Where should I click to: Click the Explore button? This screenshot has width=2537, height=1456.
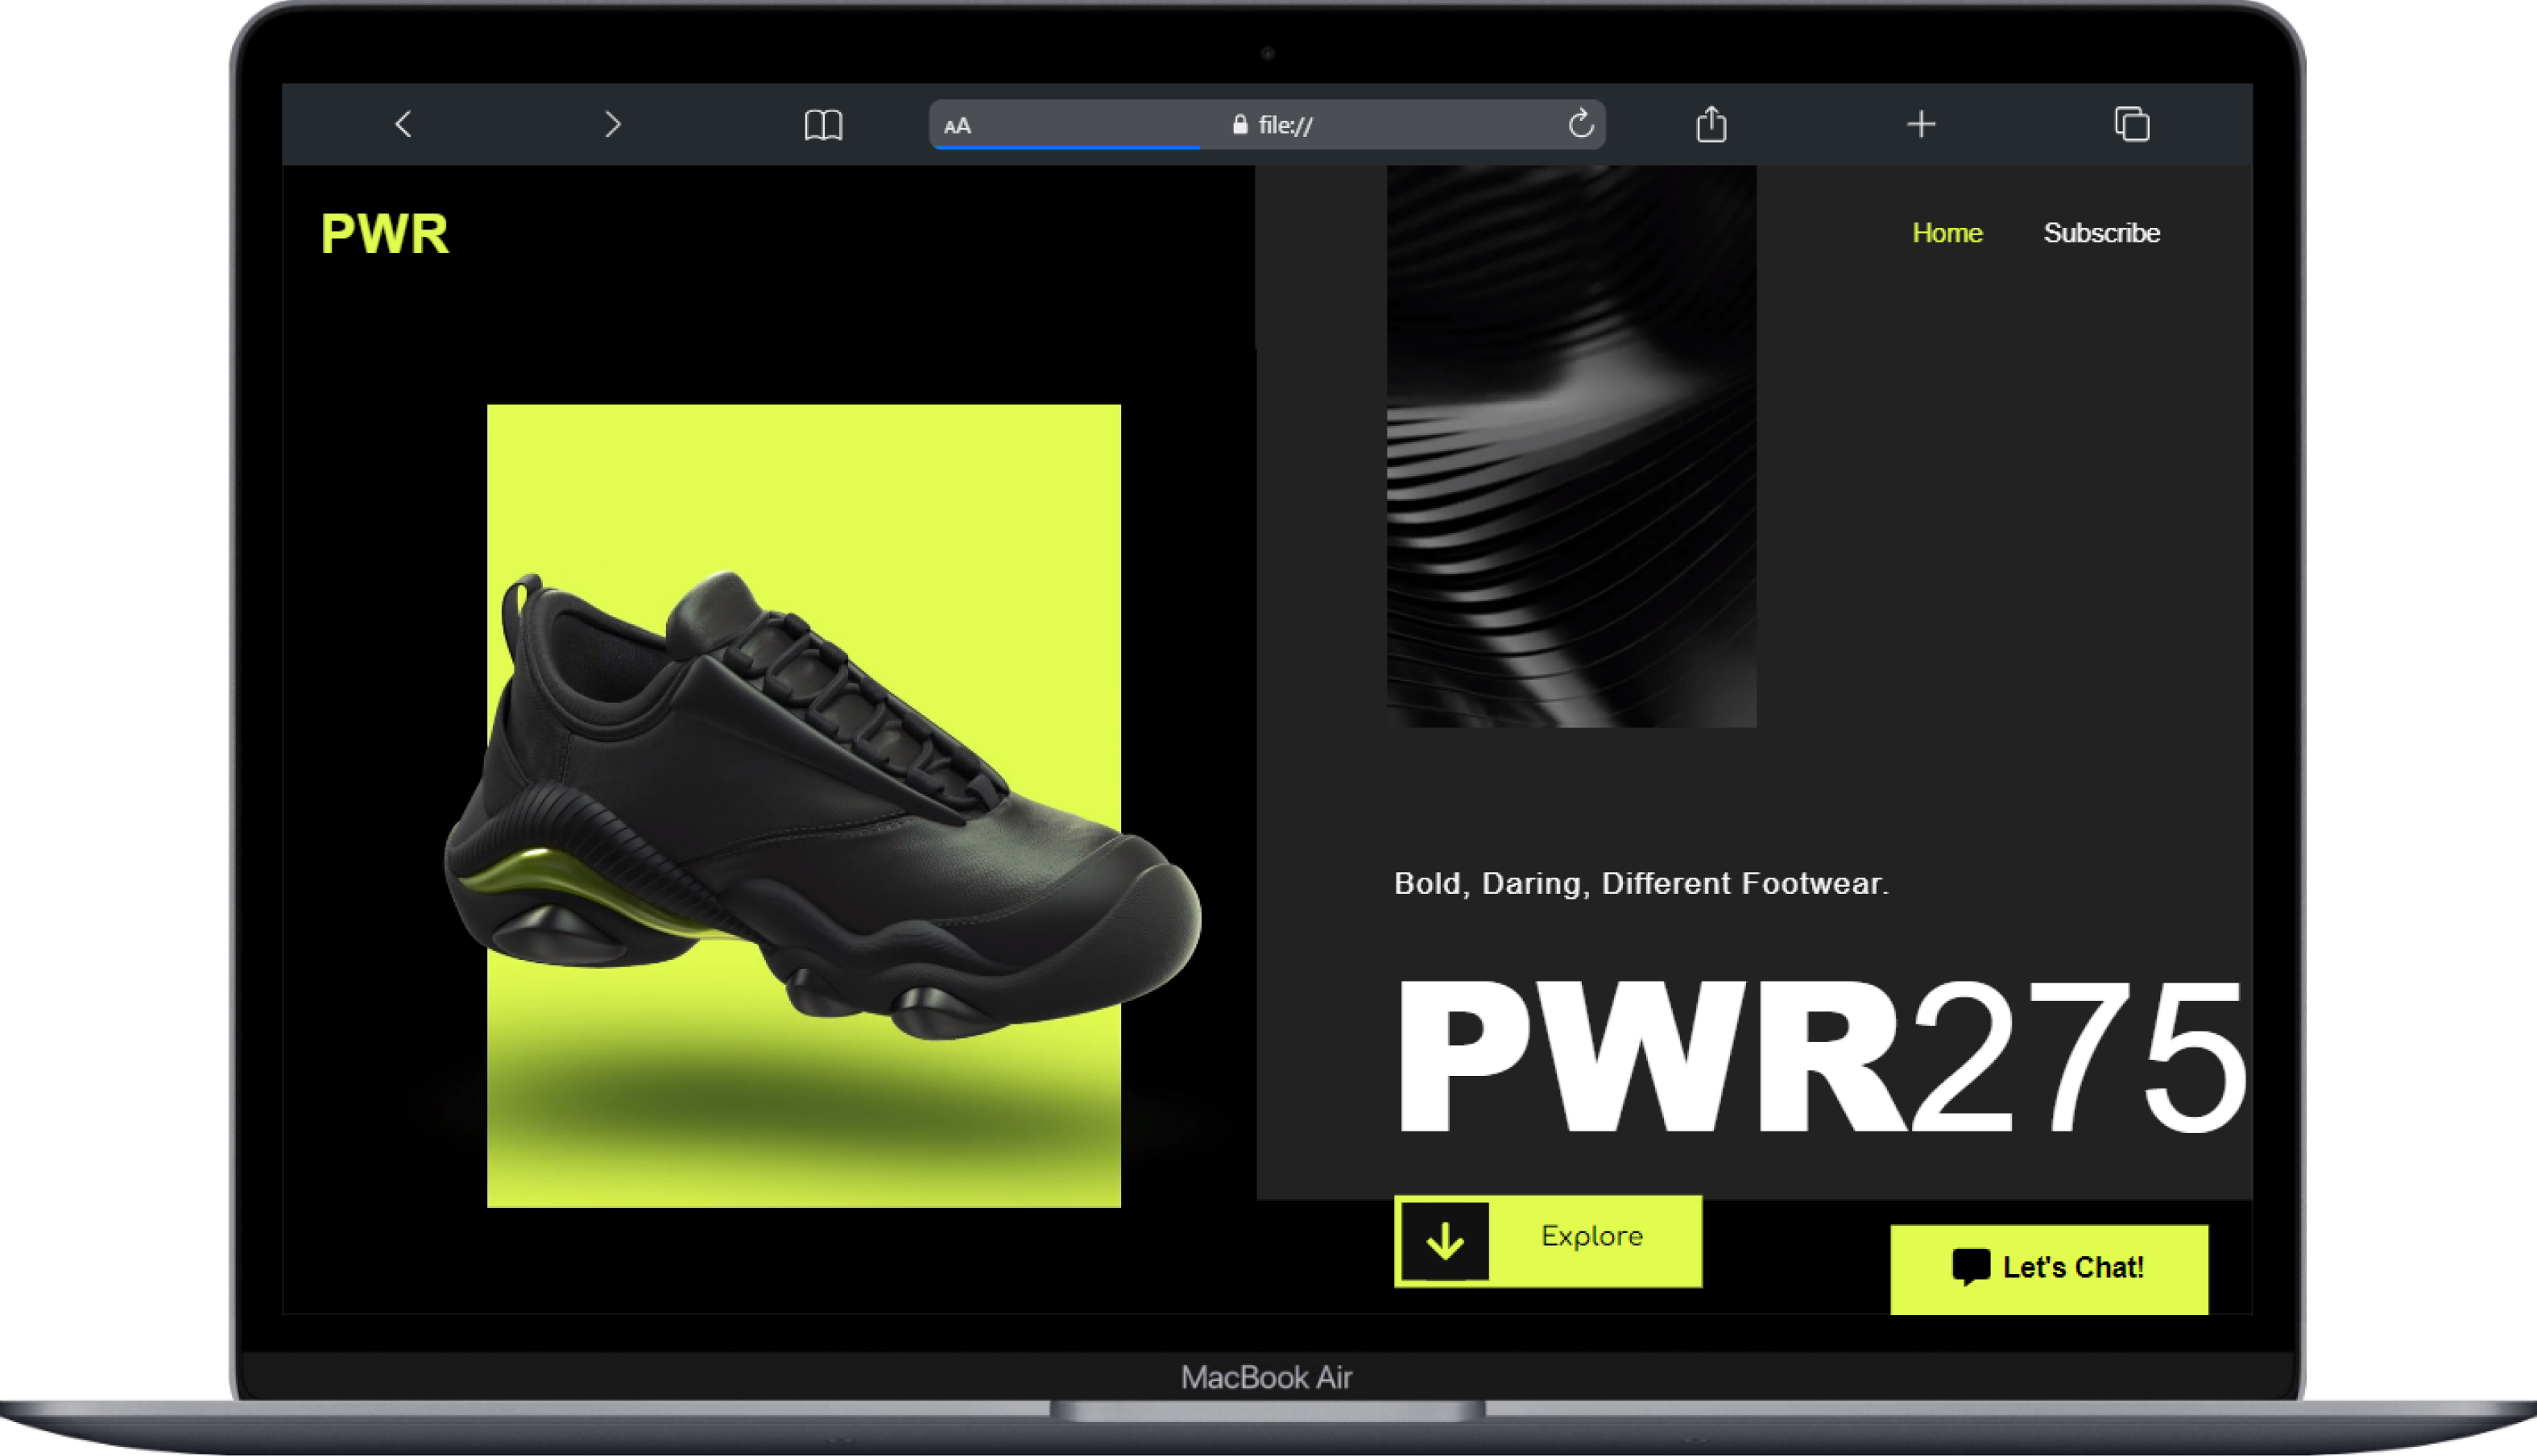point(1548,1240)
